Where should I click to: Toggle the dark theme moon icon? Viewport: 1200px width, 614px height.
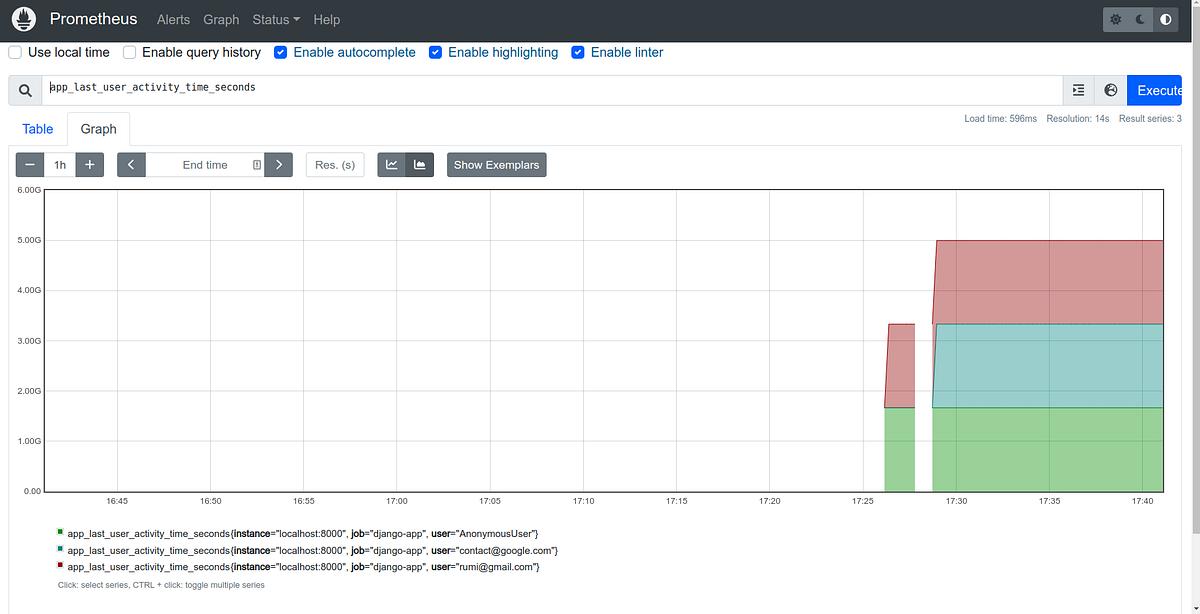click(x=1140, y=19)
